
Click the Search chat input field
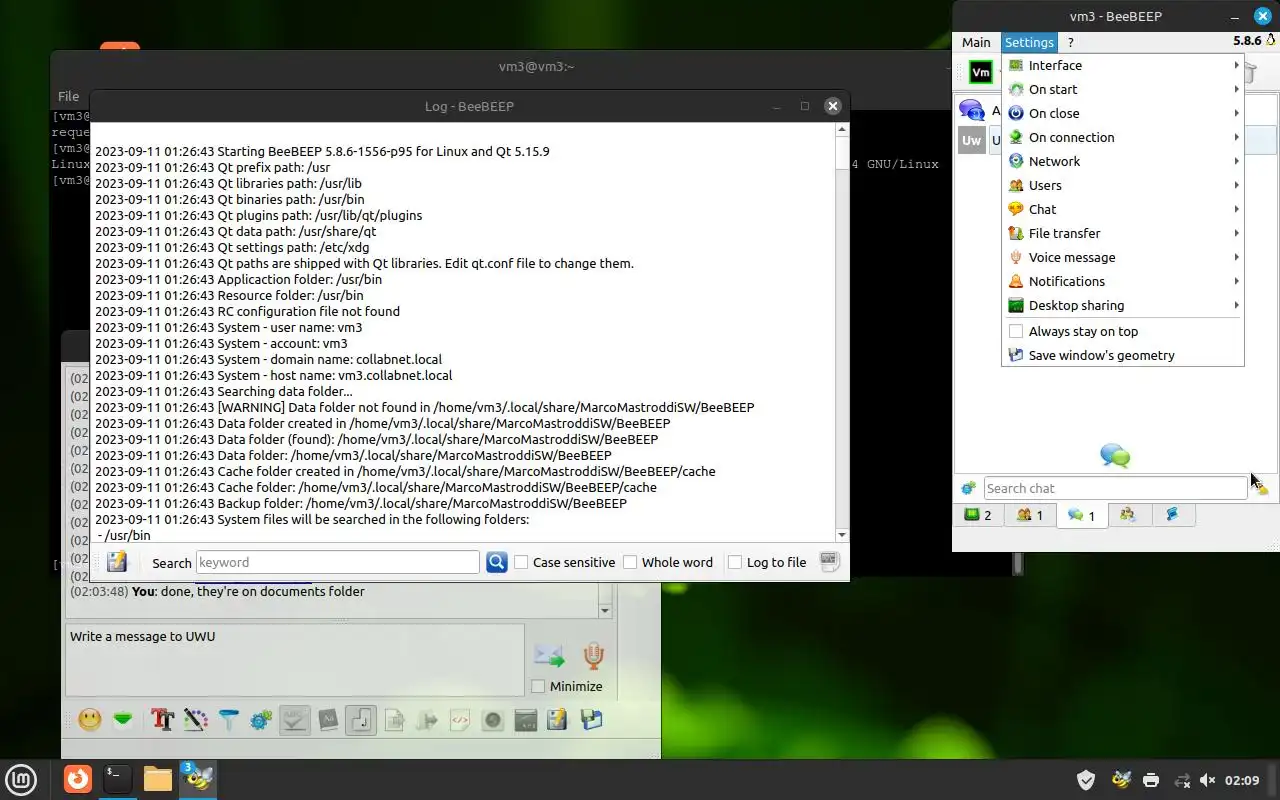point(1115,488)
